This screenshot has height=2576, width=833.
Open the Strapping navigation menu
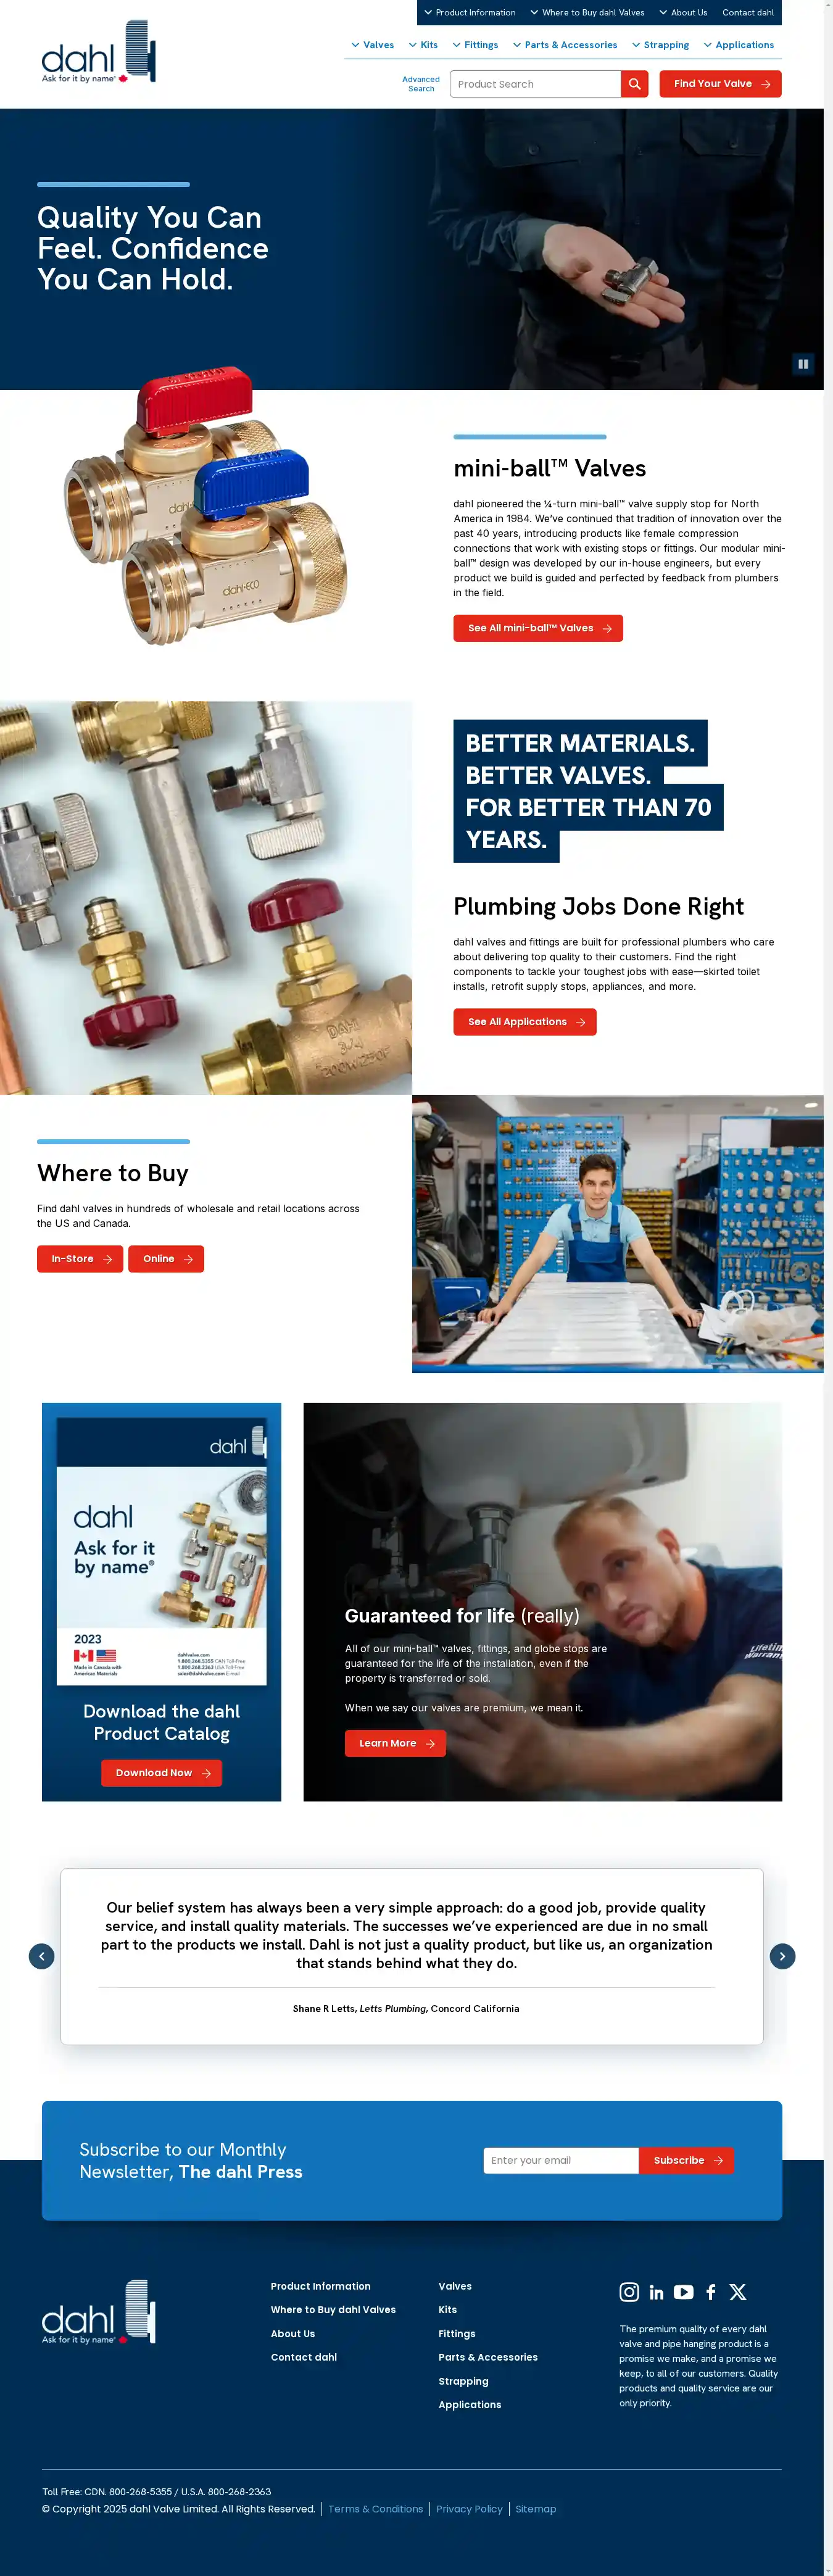[x=660, y=45]
